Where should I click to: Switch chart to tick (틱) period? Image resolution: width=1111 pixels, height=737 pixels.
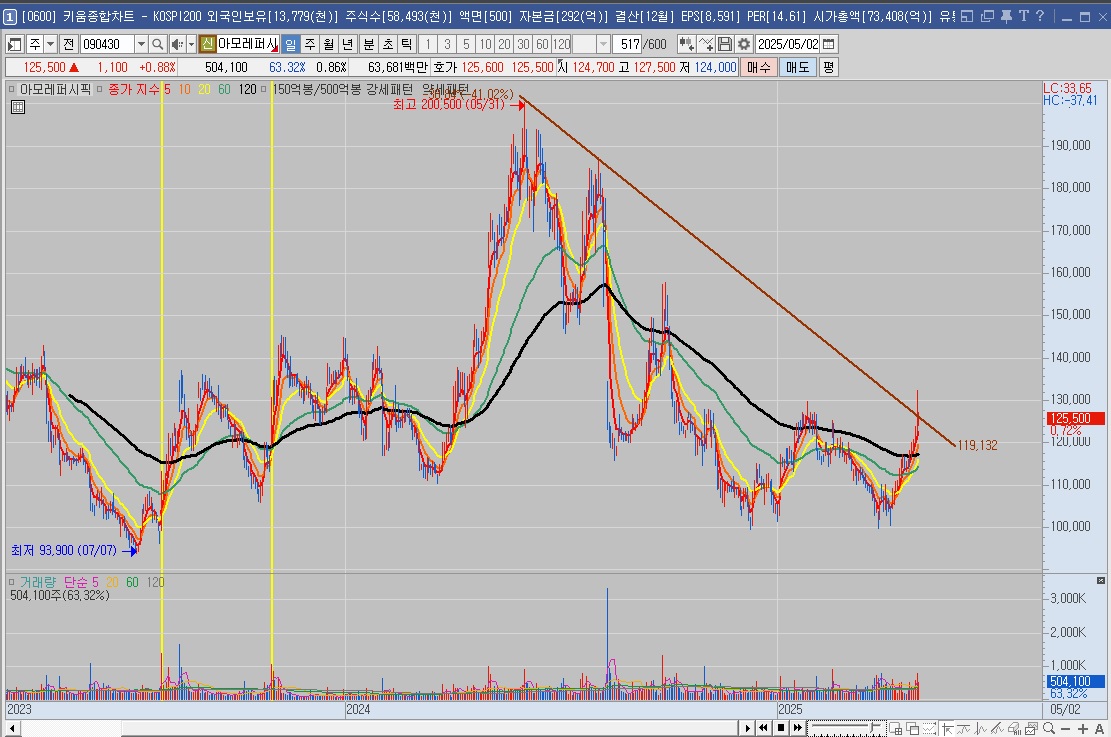[407, 44]
